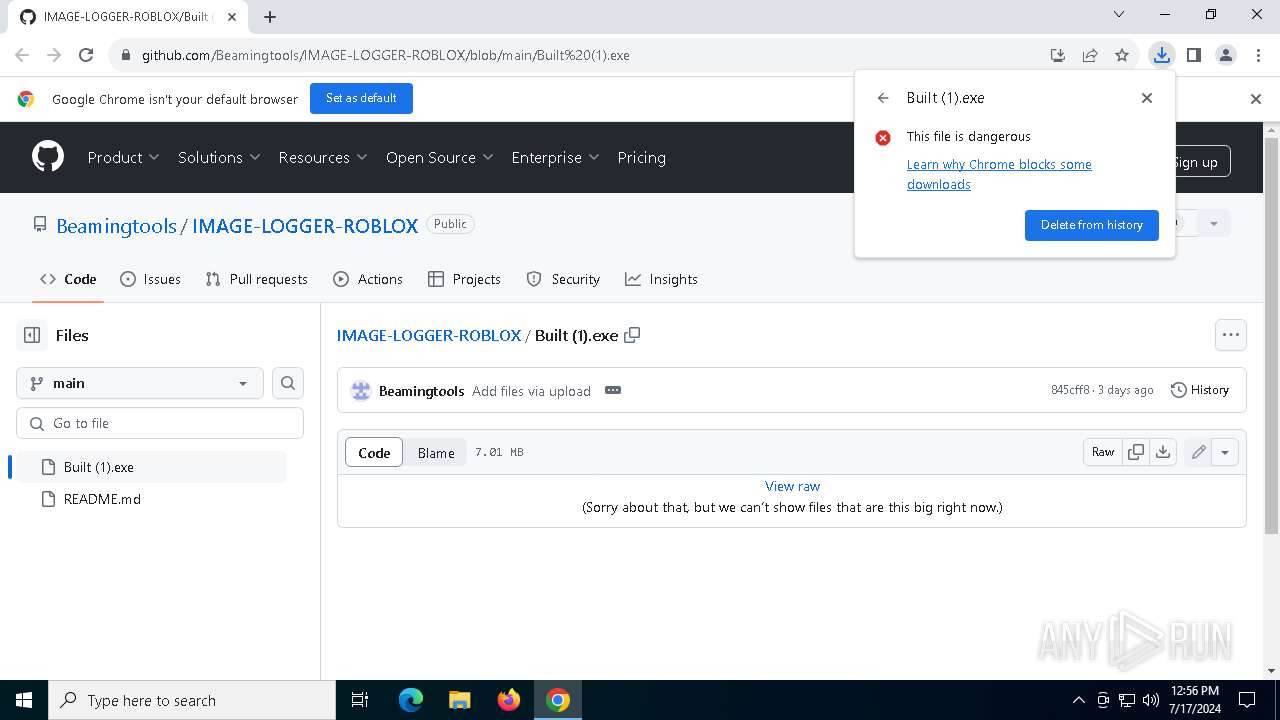Search files with magnifier button
Image resolution: width=1280 pixels, height=720 pixels.
pos(288,383)
